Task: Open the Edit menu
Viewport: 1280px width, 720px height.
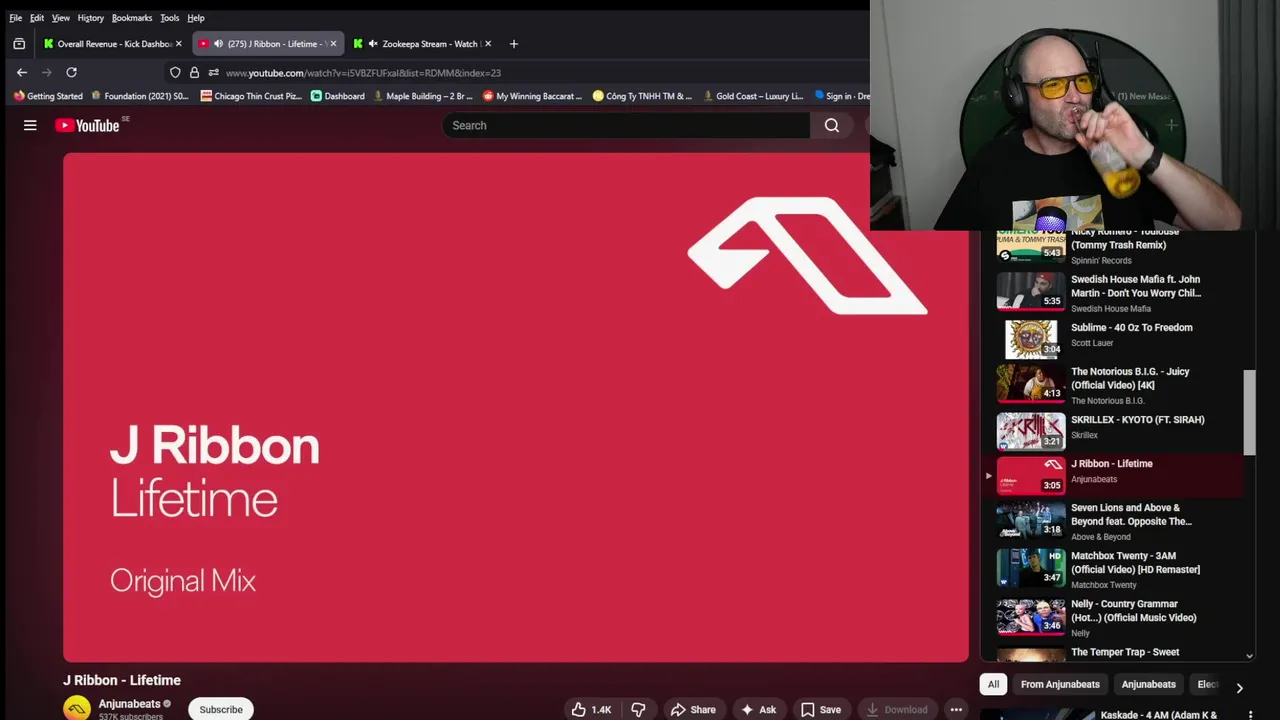Action: (37, 18)
